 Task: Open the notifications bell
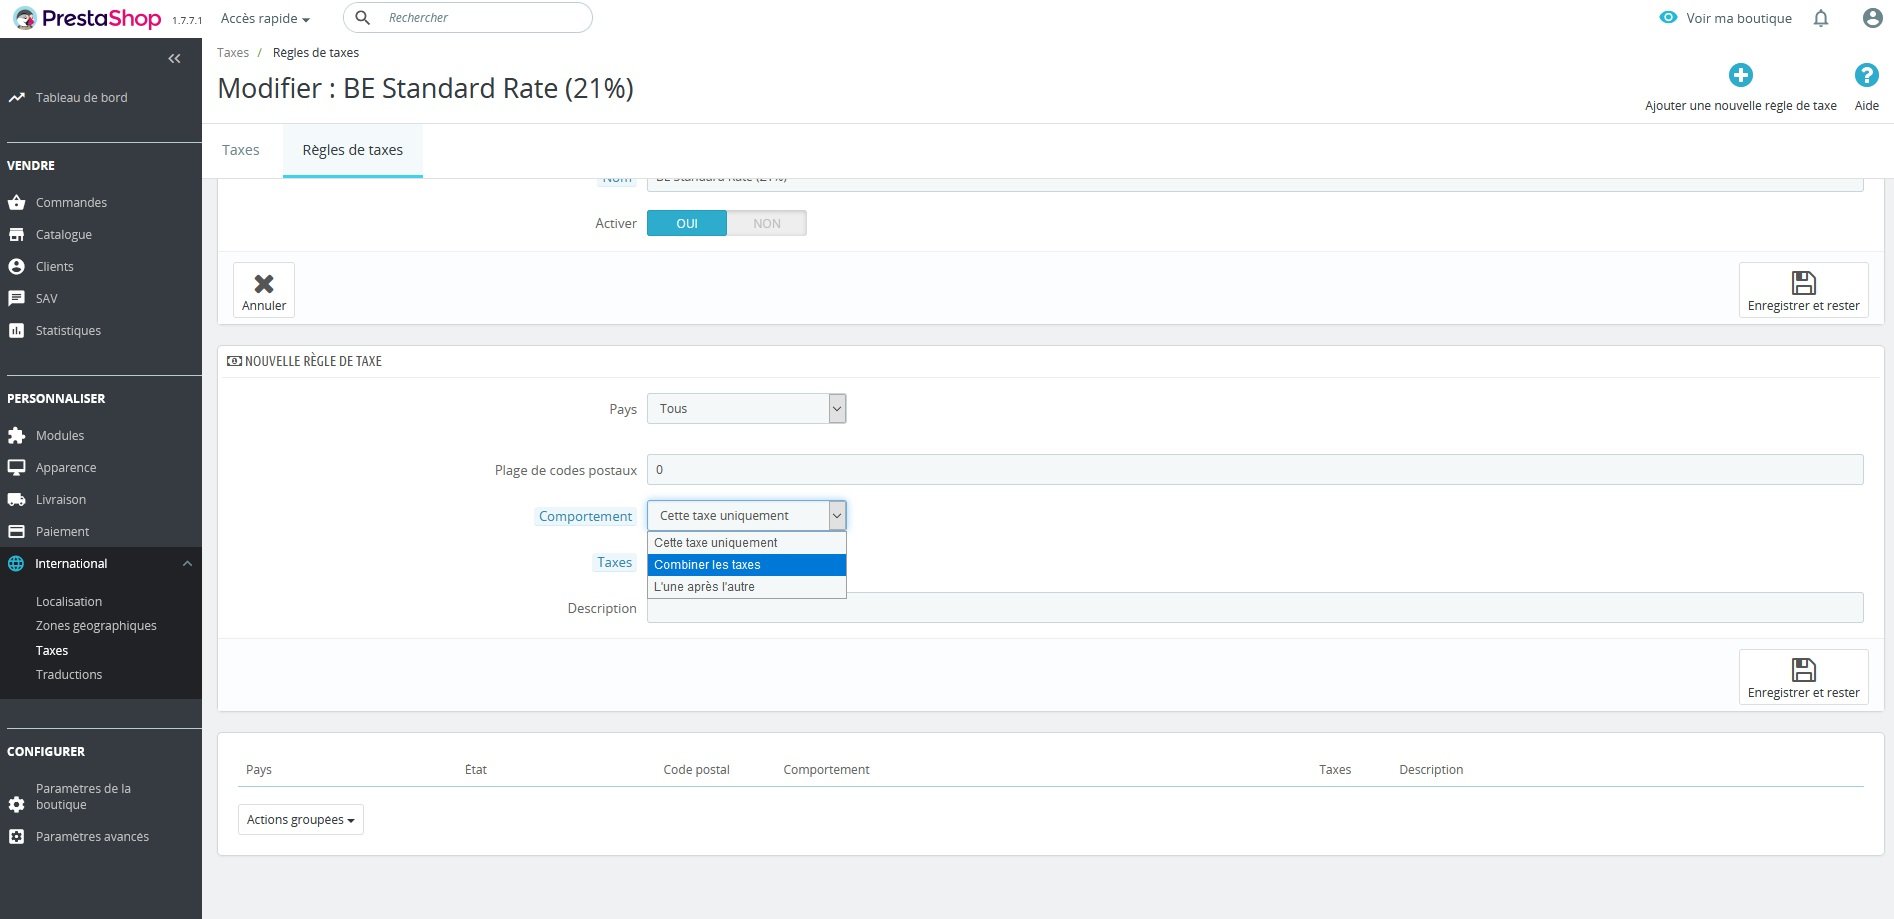point(1821,18)
